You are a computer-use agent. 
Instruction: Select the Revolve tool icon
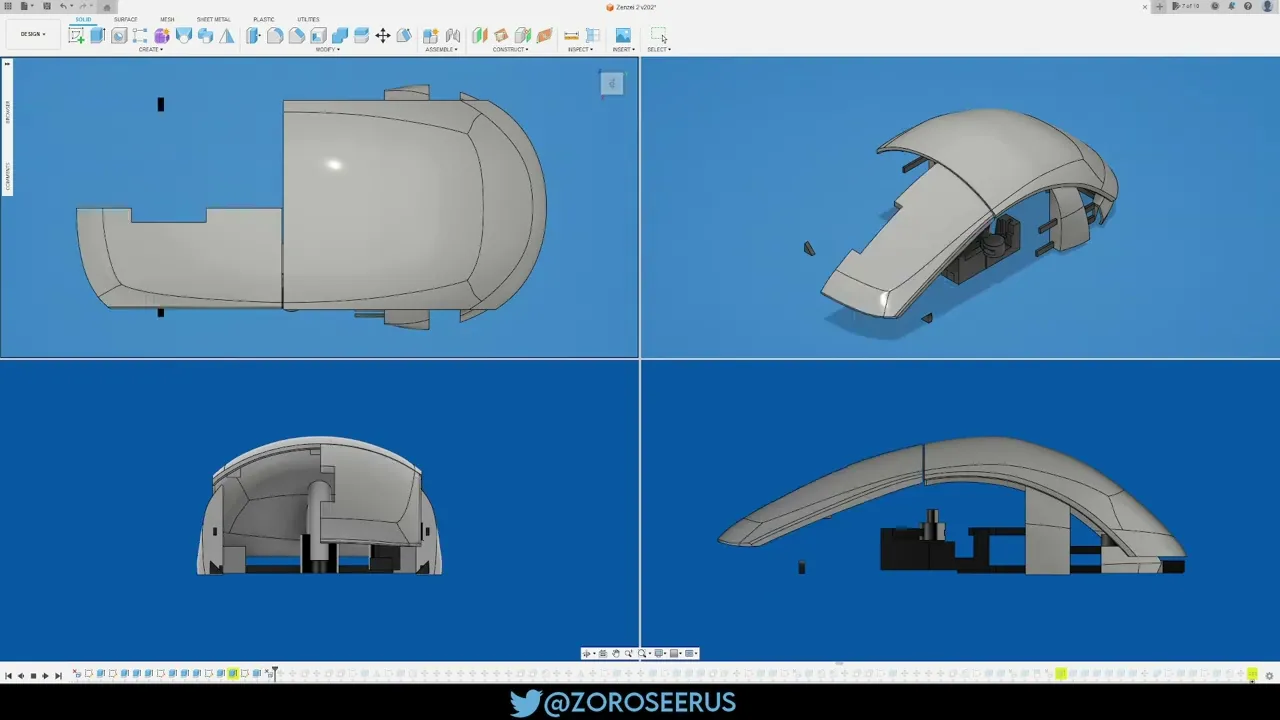119,36
